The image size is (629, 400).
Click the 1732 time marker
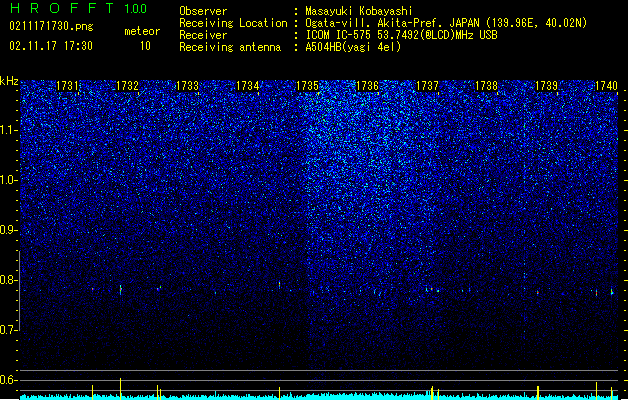(127, 85)
